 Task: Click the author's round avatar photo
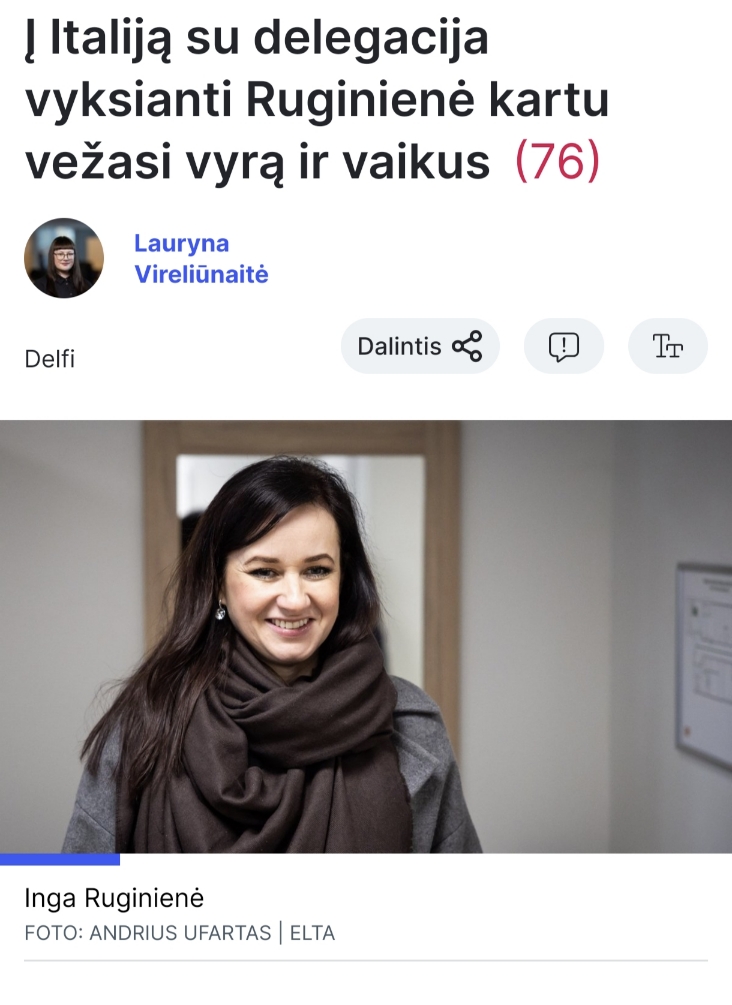64,258
